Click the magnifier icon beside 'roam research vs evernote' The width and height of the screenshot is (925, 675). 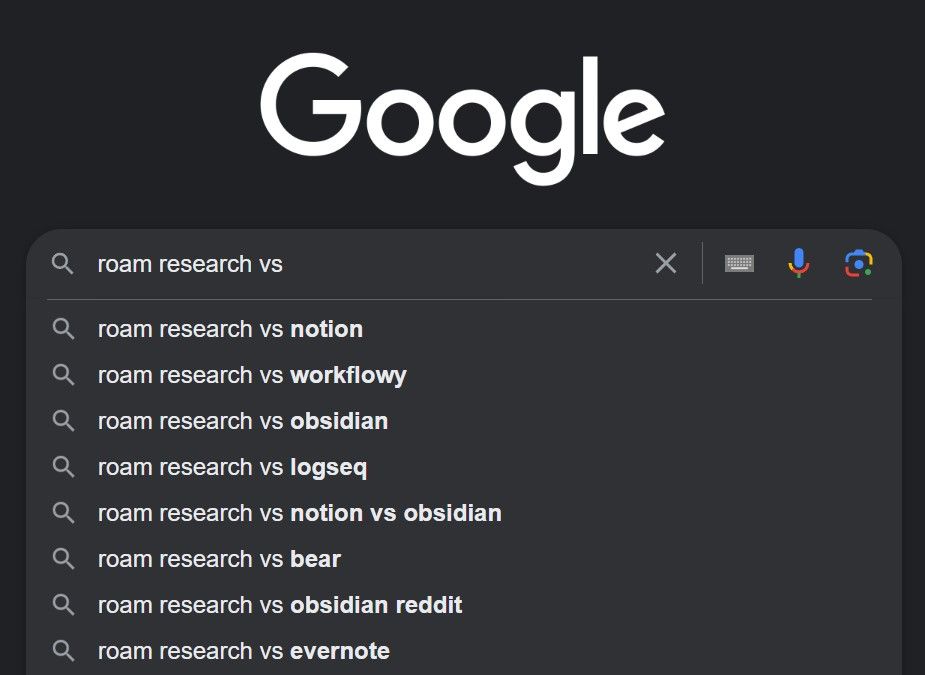pyautogui.click(x=63, y=650)
